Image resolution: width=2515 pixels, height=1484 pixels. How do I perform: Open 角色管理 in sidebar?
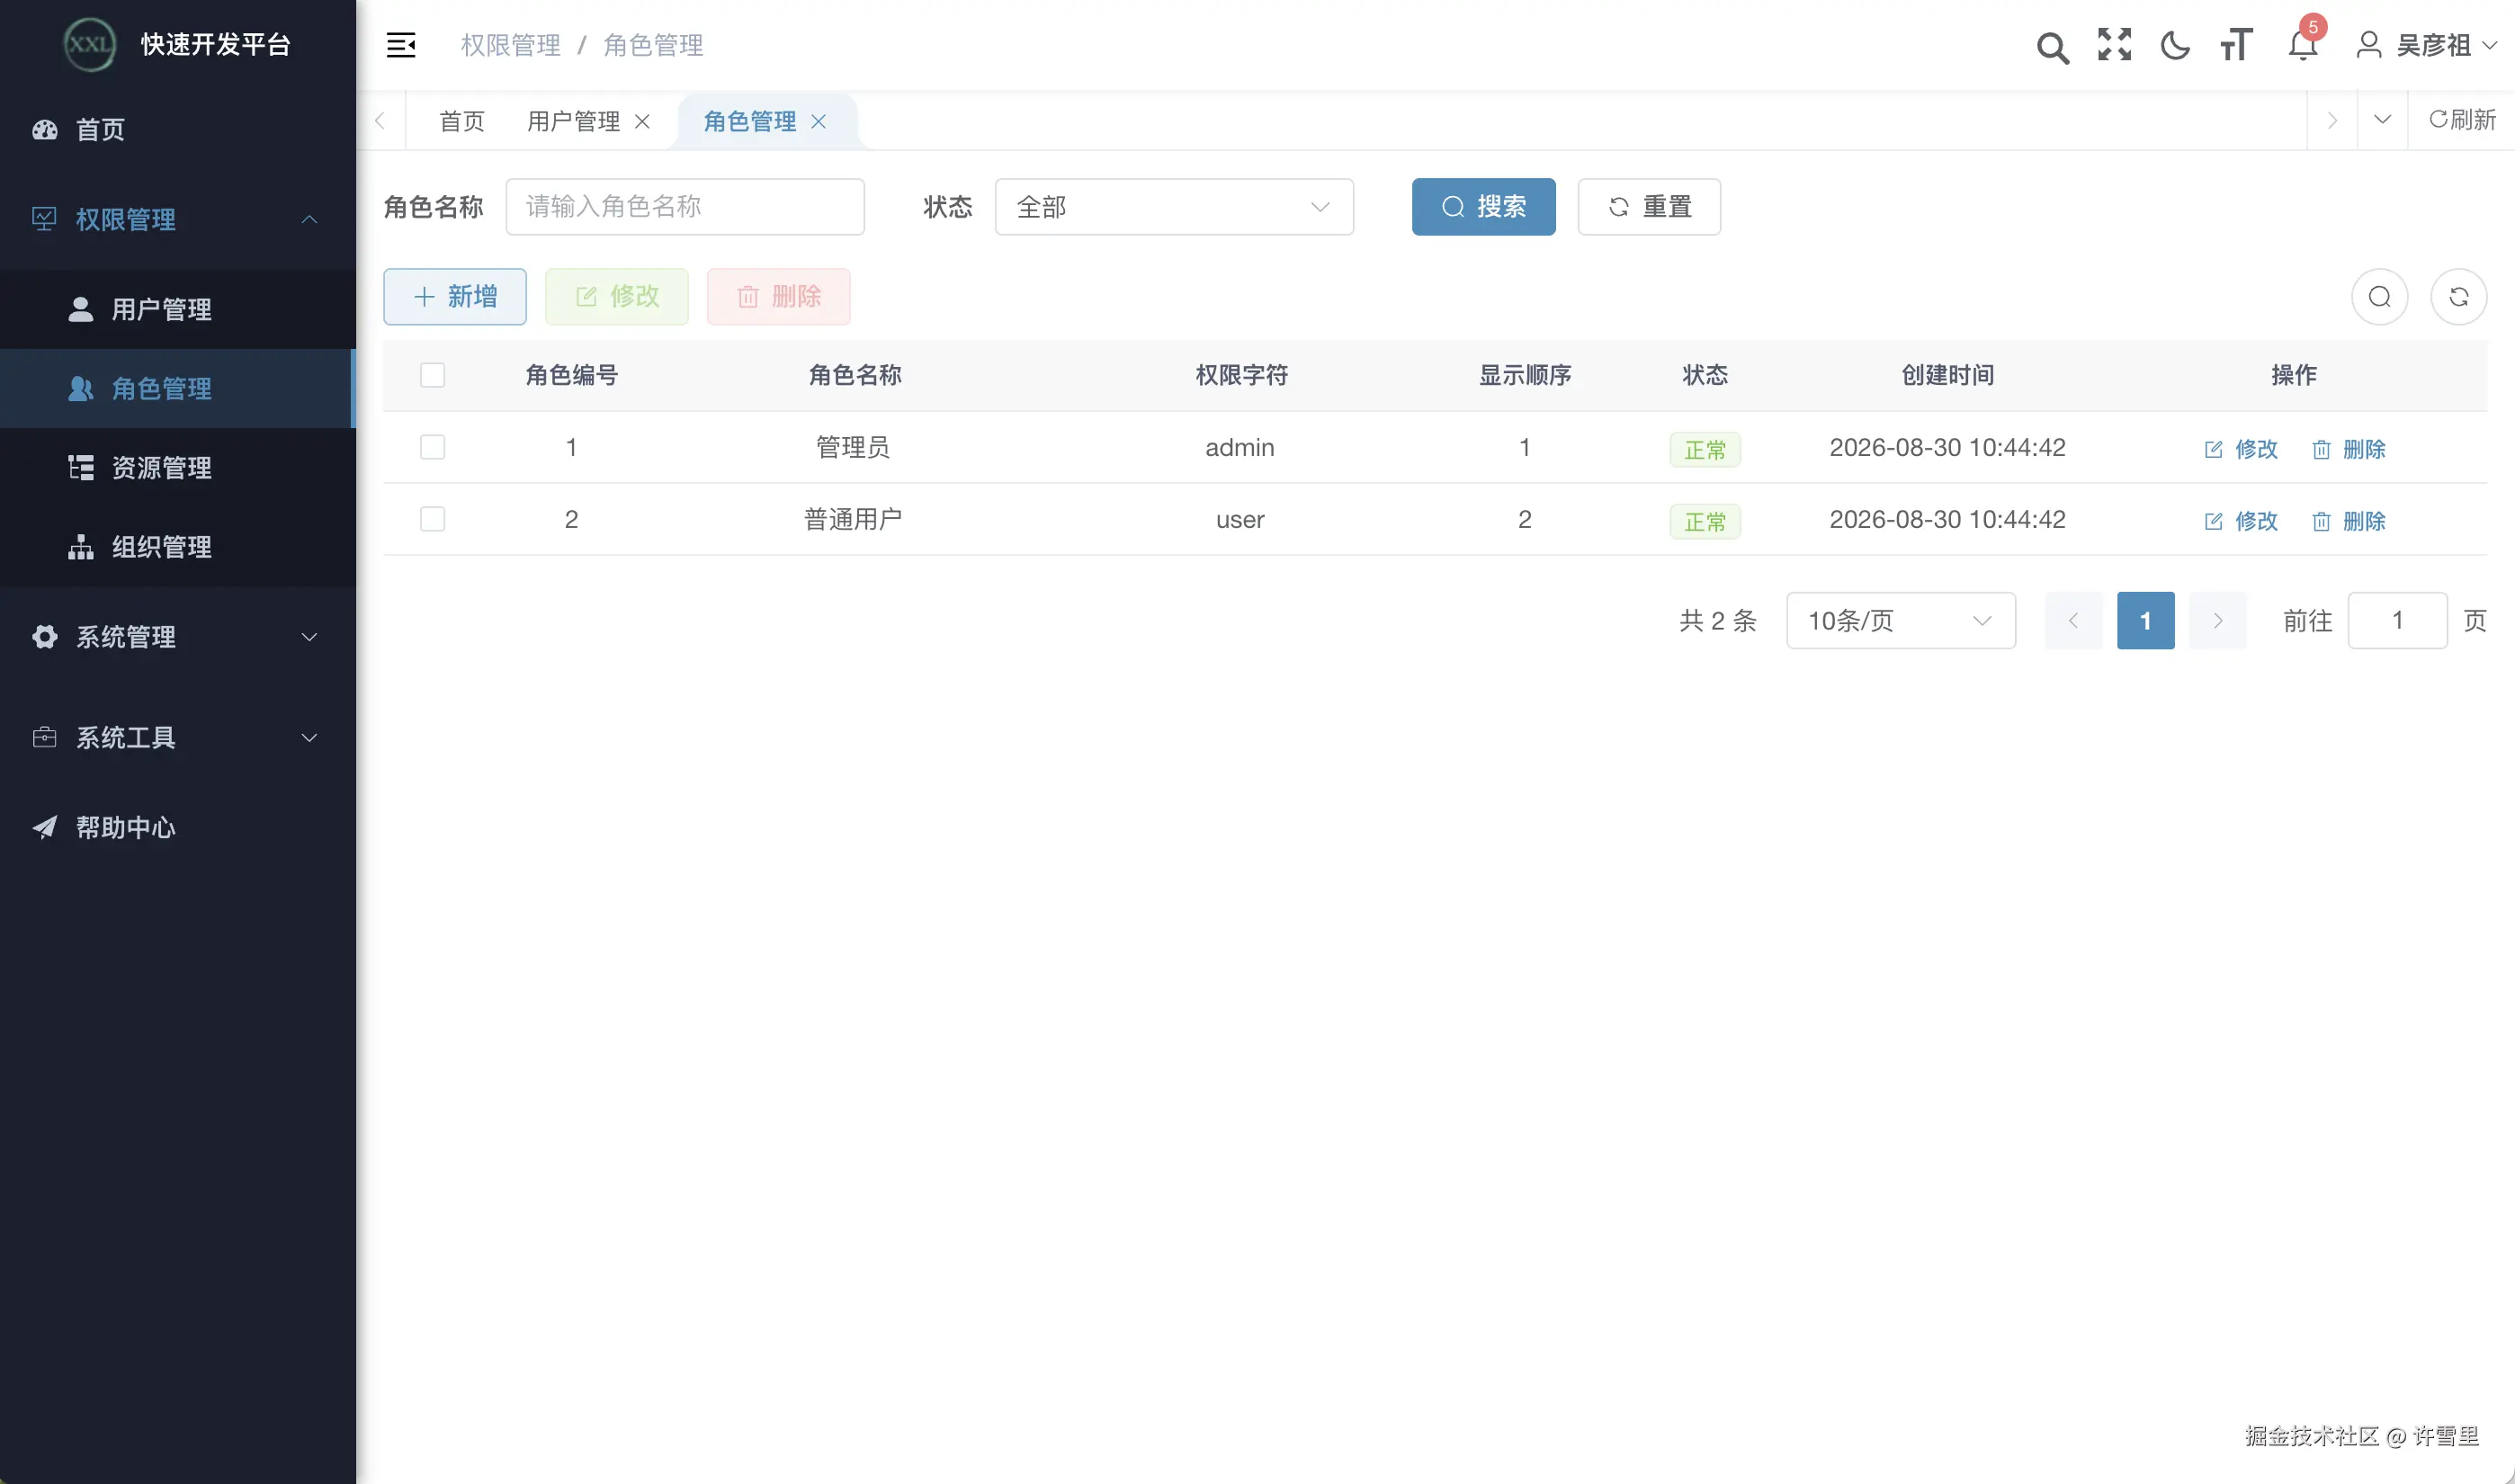pyautogui.click(x=178, y=388)
